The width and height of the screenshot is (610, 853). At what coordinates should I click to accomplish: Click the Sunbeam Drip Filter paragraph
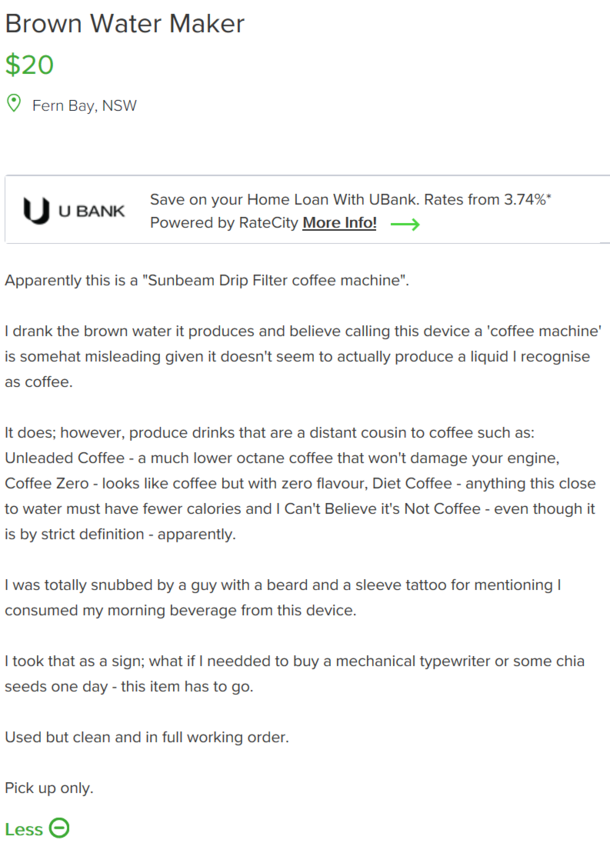207,280
